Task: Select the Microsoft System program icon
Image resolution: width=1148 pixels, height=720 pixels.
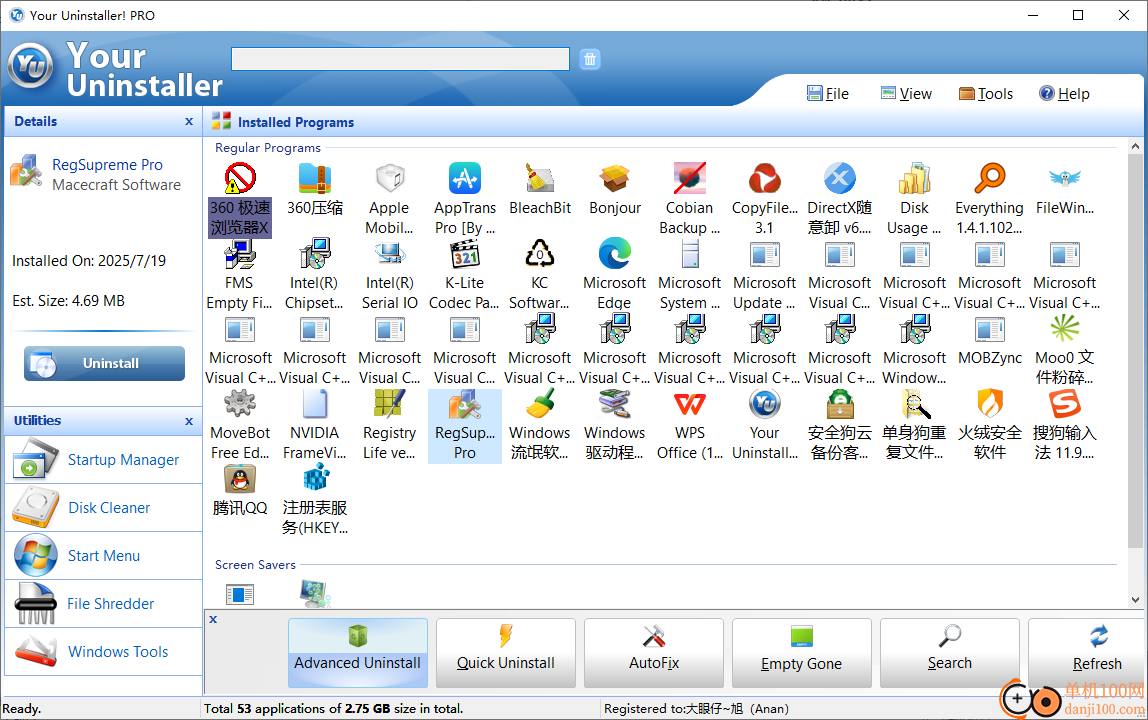Action: pyautogui.click(x=690, y=254)
